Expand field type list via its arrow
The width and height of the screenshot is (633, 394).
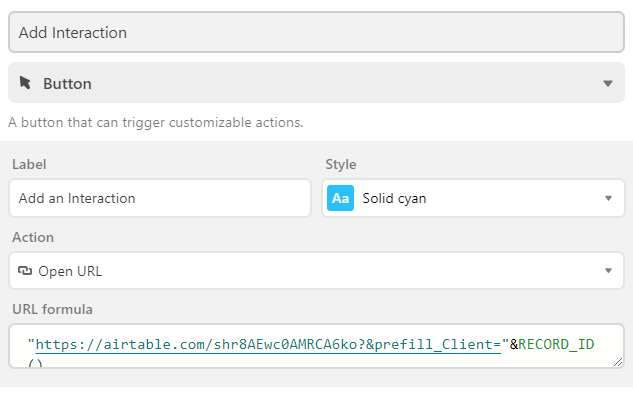(x=608, y=84)
